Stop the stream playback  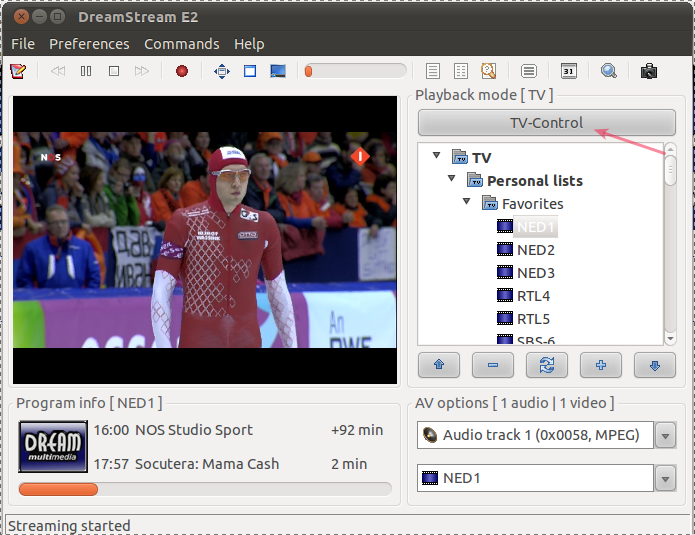(114, 71)
